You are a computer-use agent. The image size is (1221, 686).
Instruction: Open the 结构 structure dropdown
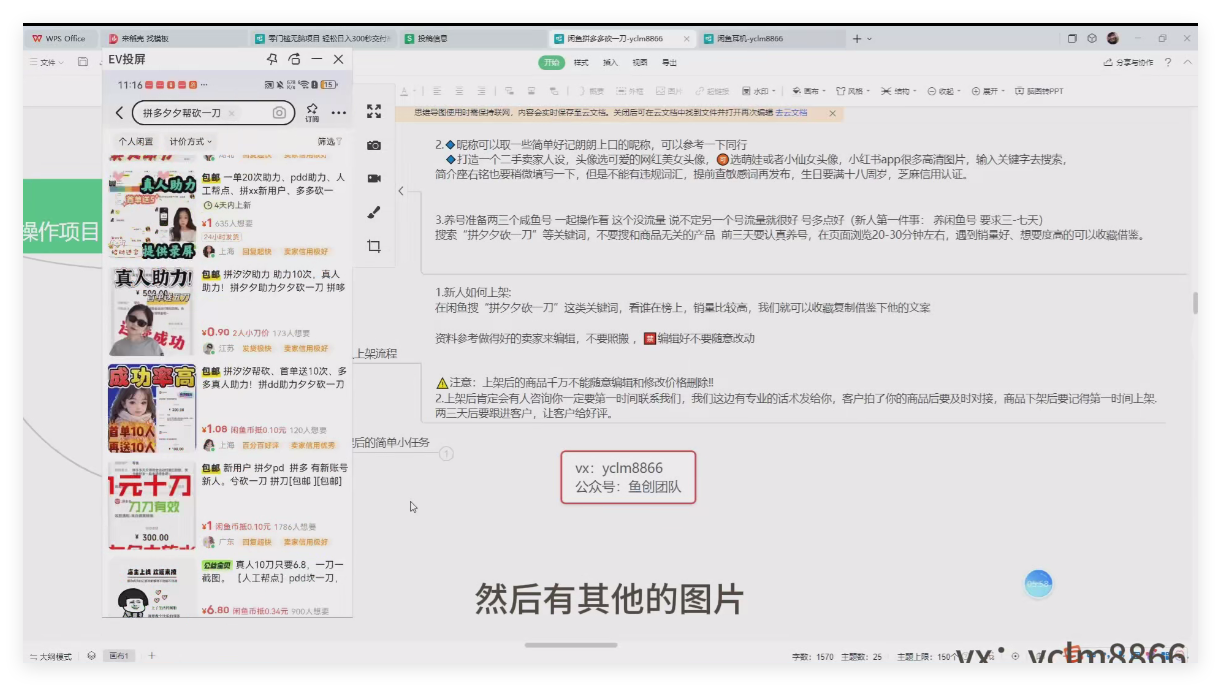point(898,91)
